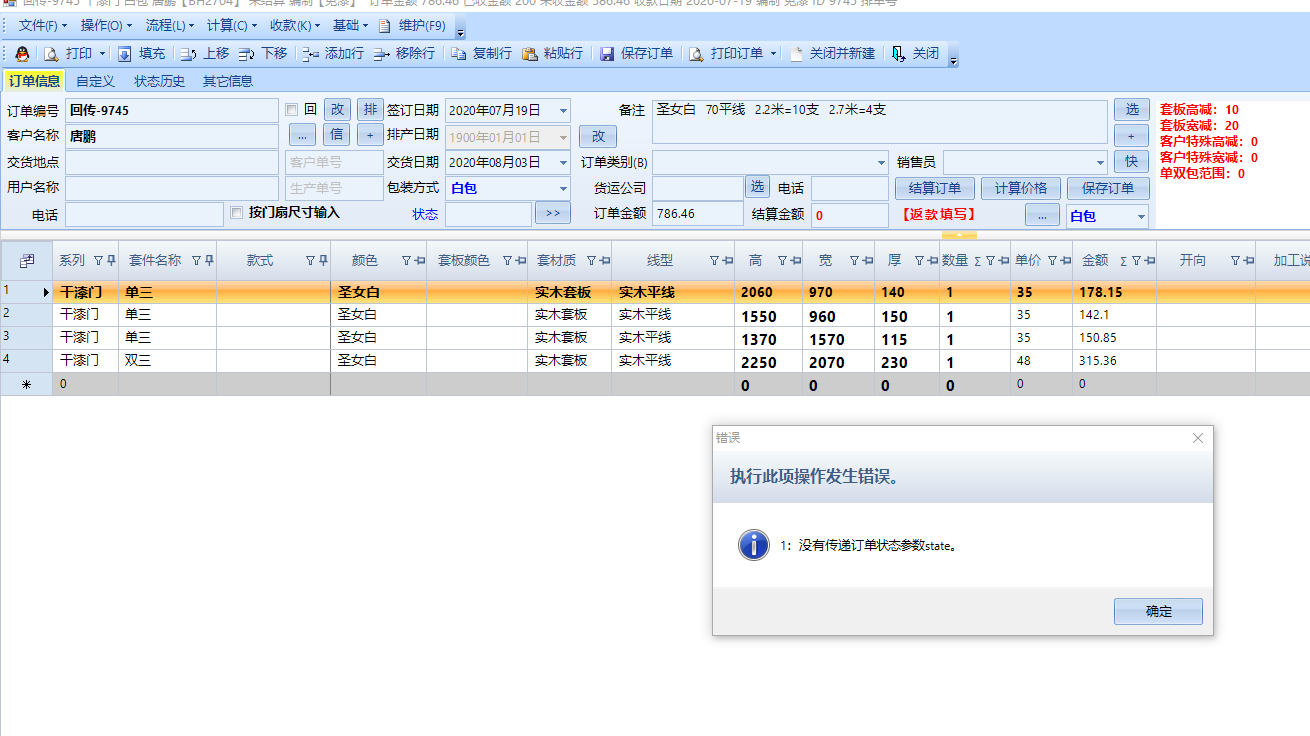The height and width of the screenshot is (736, 1310).
Task: Click the 计算价格 button
Action: (x=1021, y=188)
